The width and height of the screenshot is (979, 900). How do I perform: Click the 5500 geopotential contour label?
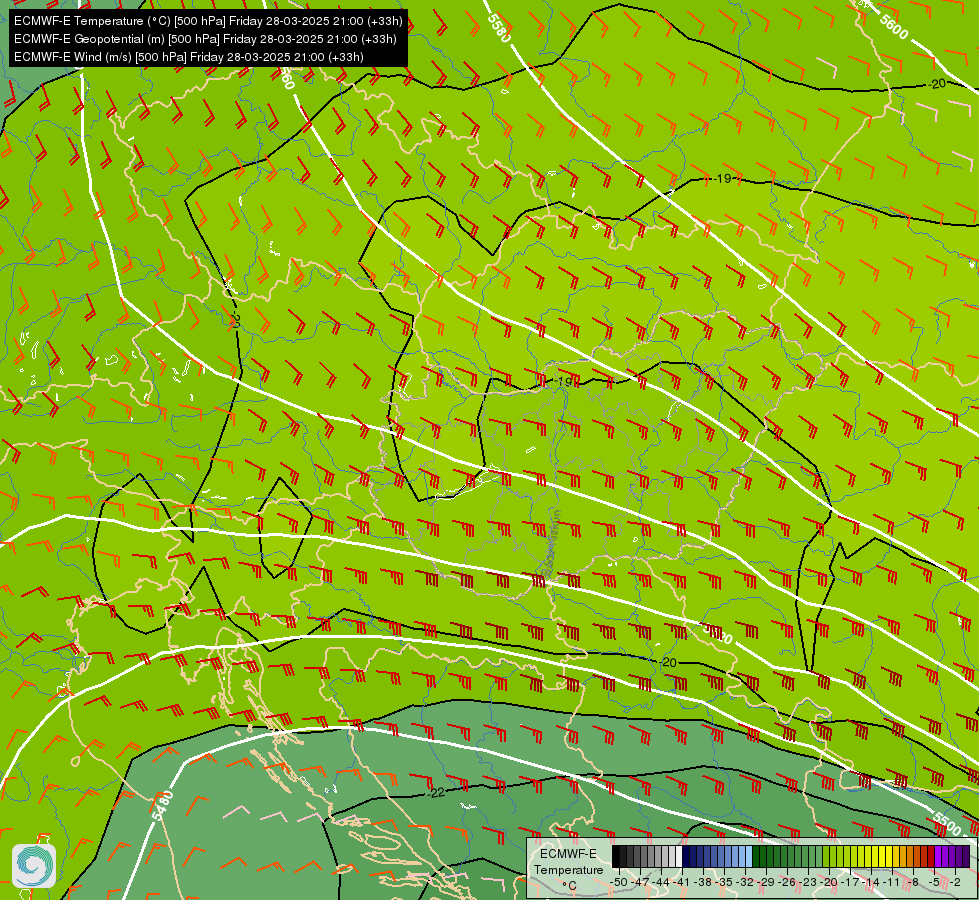[947, 824]
